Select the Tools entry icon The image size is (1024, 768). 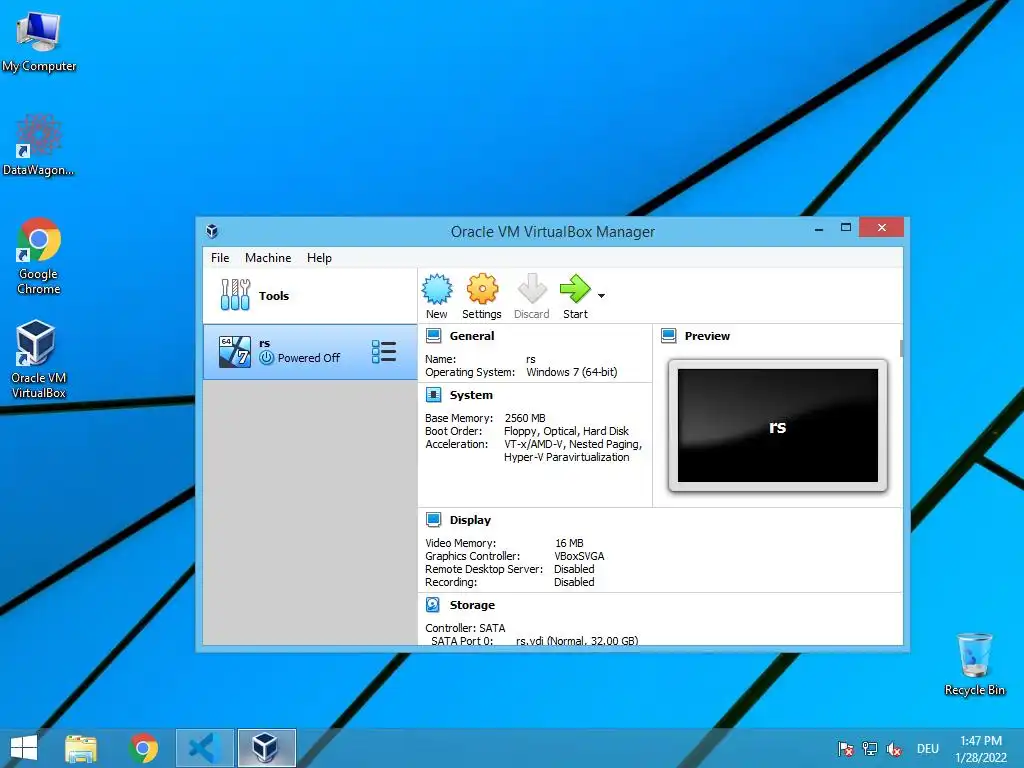click(x=235, y=295)
